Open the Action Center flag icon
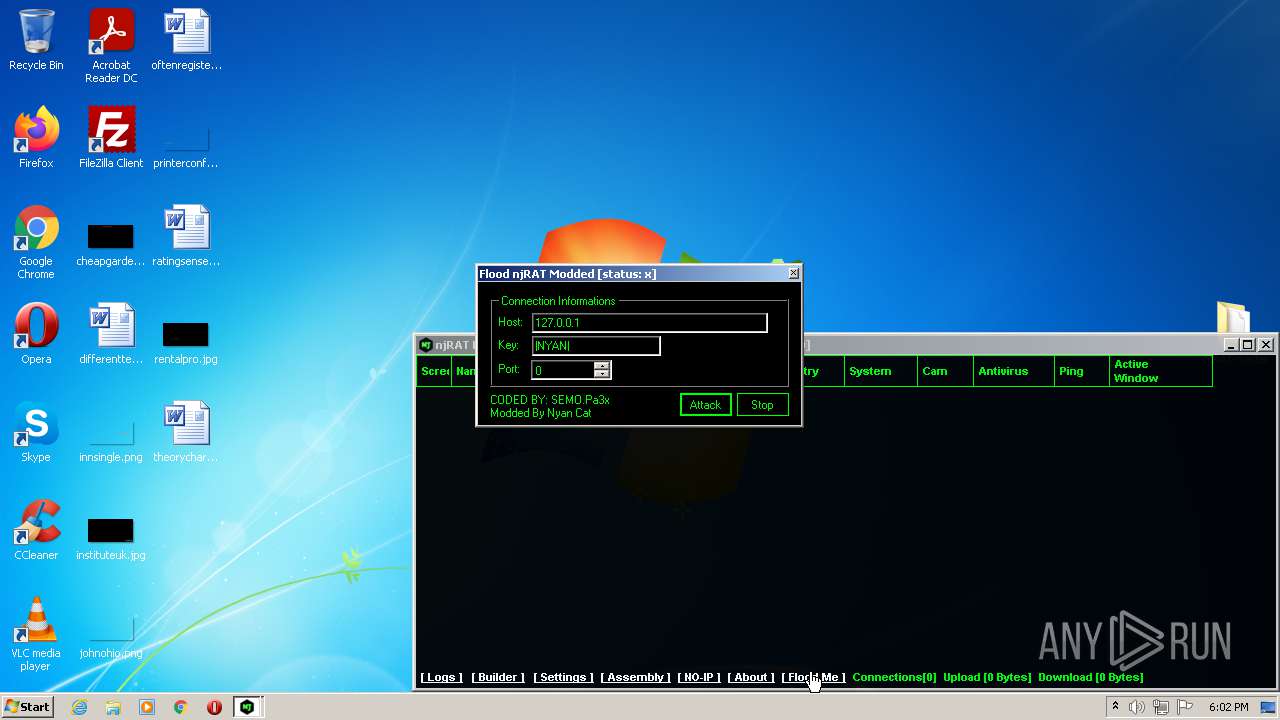The height and width of the screenshot is (720, 1280). (1185, 707)
